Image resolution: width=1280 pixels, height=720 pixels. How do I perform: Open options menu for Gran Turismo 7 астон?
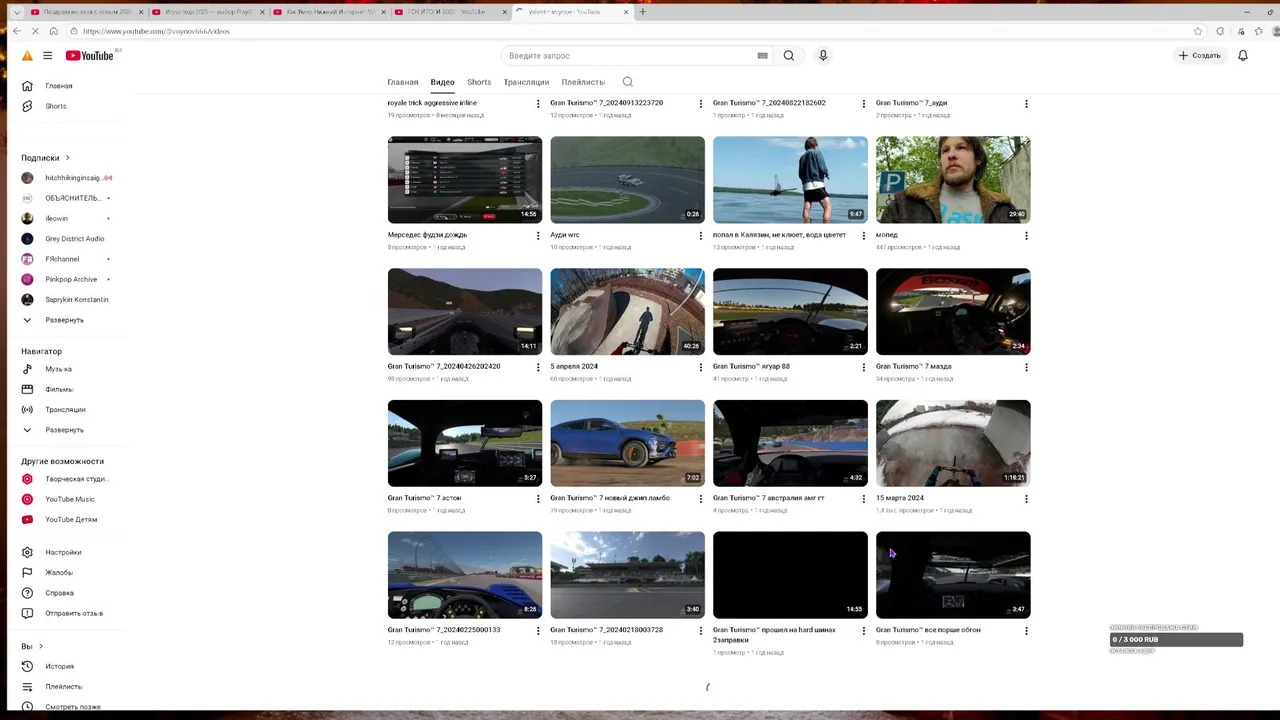pos(538,499)
